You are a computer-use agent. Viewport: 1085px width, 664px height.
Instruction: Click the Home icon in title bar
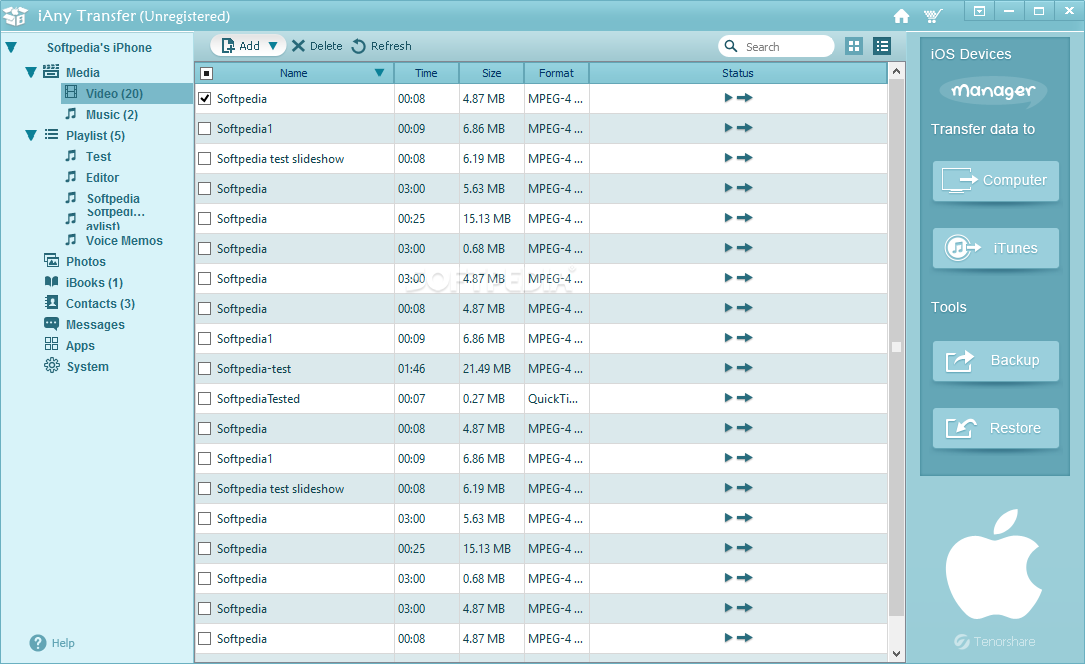tap(901, 16)
